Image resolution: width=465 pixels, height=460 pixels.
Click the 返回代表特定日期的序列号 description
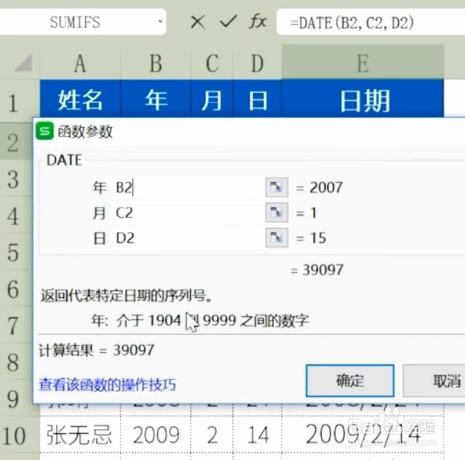pos(126,295)
